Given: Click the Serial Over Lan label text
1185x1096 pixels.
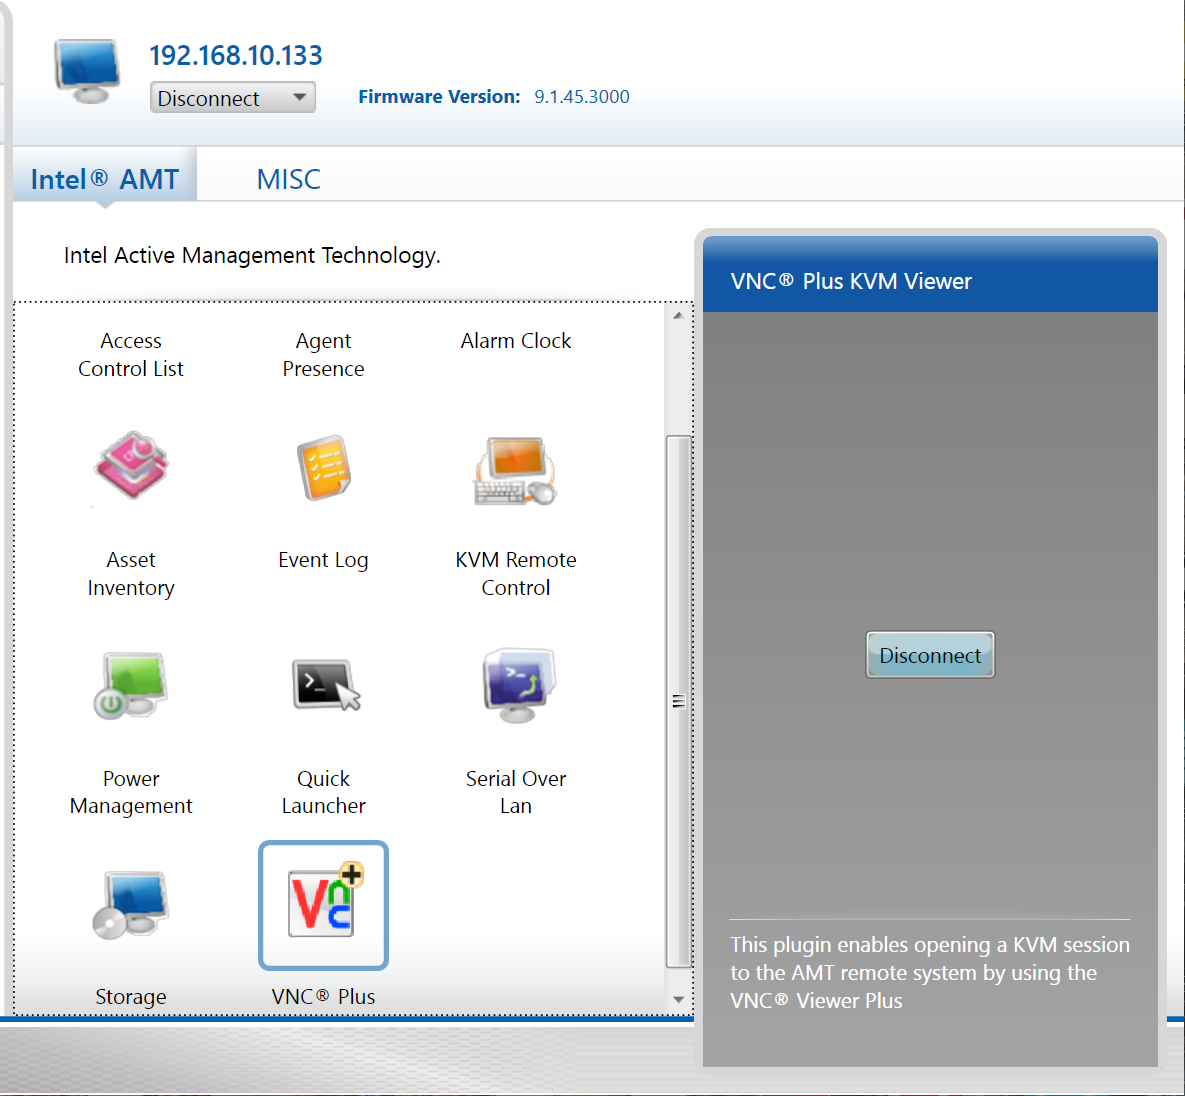Looking at the screenshot, I should (x=516, y=792).
